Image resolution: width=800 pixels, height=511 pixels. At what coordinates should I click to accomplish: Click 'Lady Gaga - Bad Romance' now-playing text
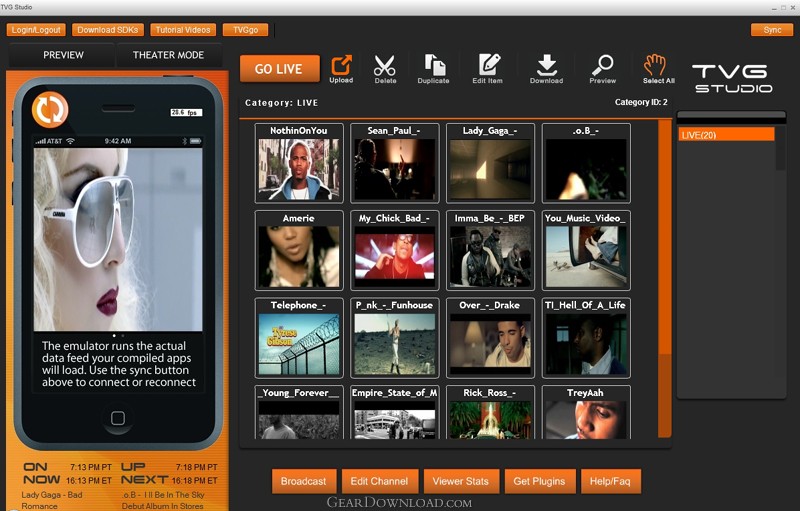pyautogui.click(x=52, y=500)
